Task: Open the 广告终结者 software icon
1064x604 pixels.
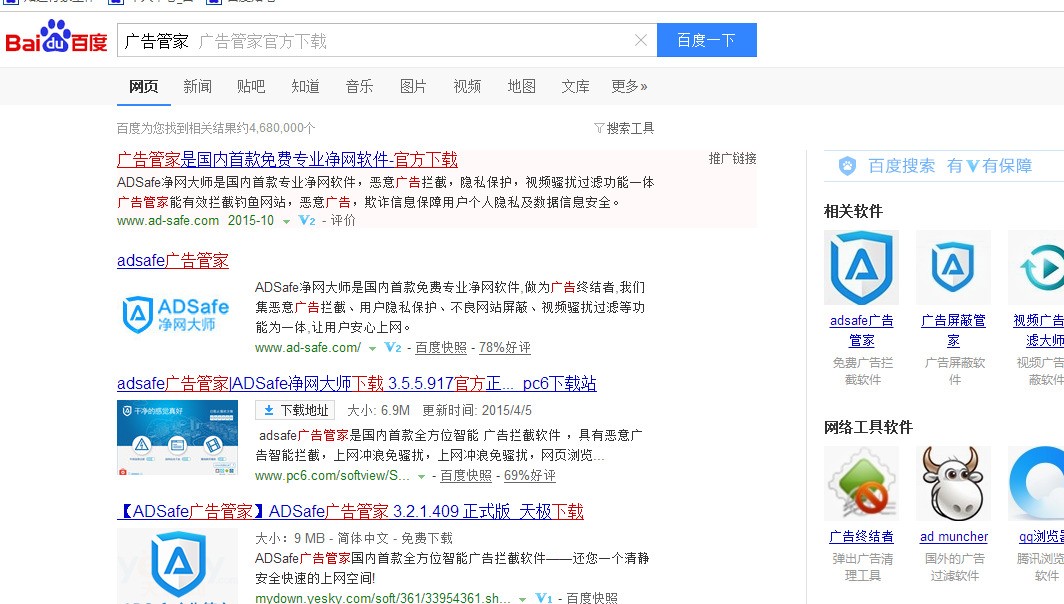Action: 861,483
